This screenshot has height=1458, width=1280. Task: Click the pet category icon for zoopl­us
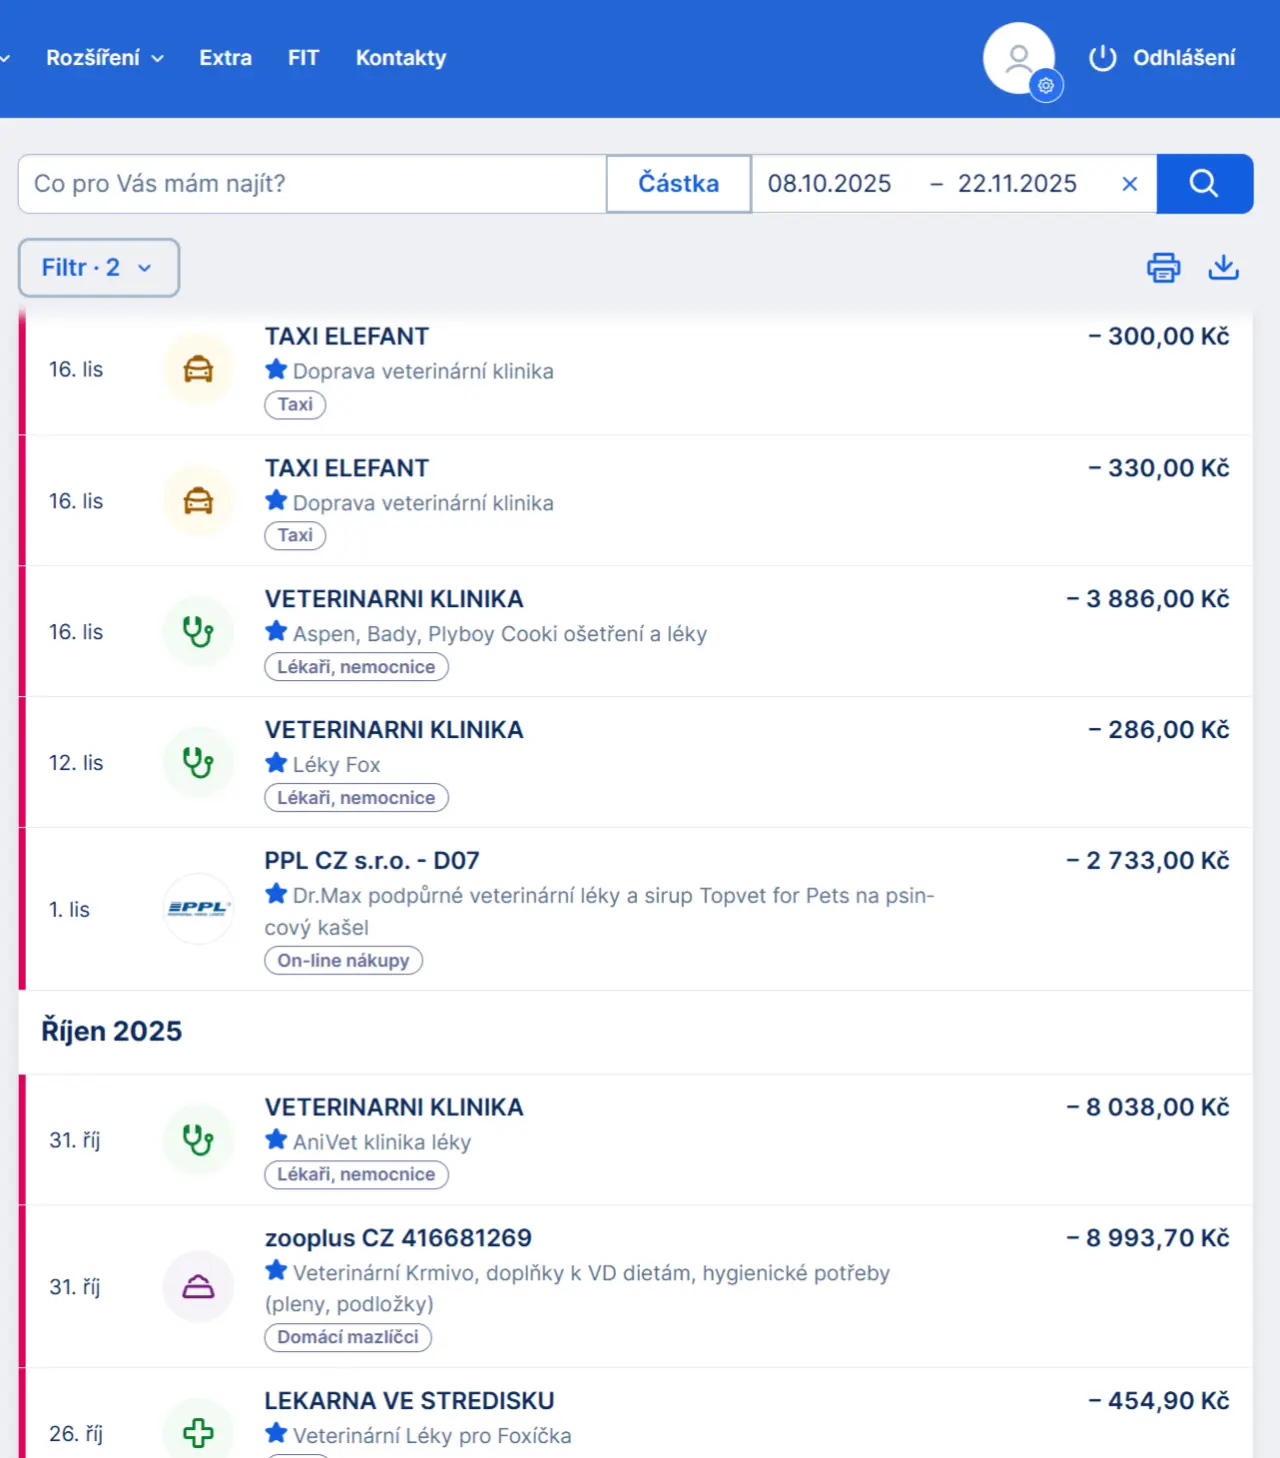(x=198, y=1287)
